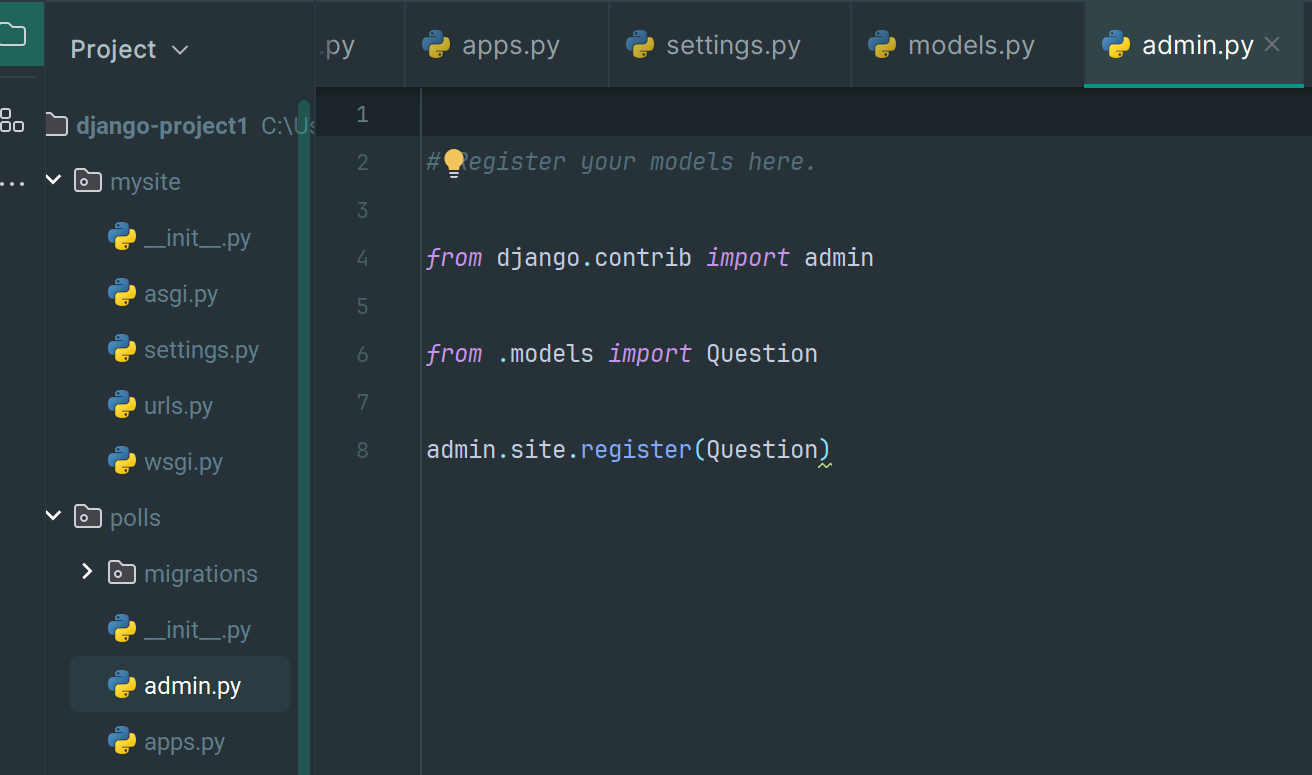This screenshot has height=775, width=1312.
Task: Collapse the mysite folder chevron
Action: pyautogui.click(x=54, y=181)
